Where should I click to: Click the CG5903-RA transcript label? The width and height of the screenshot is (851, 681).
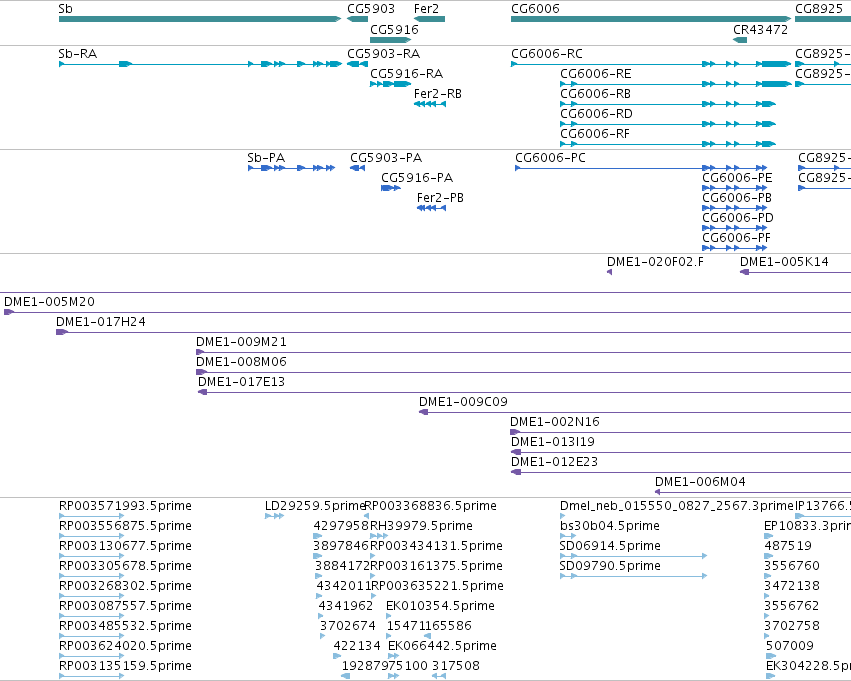pos(383,54)
